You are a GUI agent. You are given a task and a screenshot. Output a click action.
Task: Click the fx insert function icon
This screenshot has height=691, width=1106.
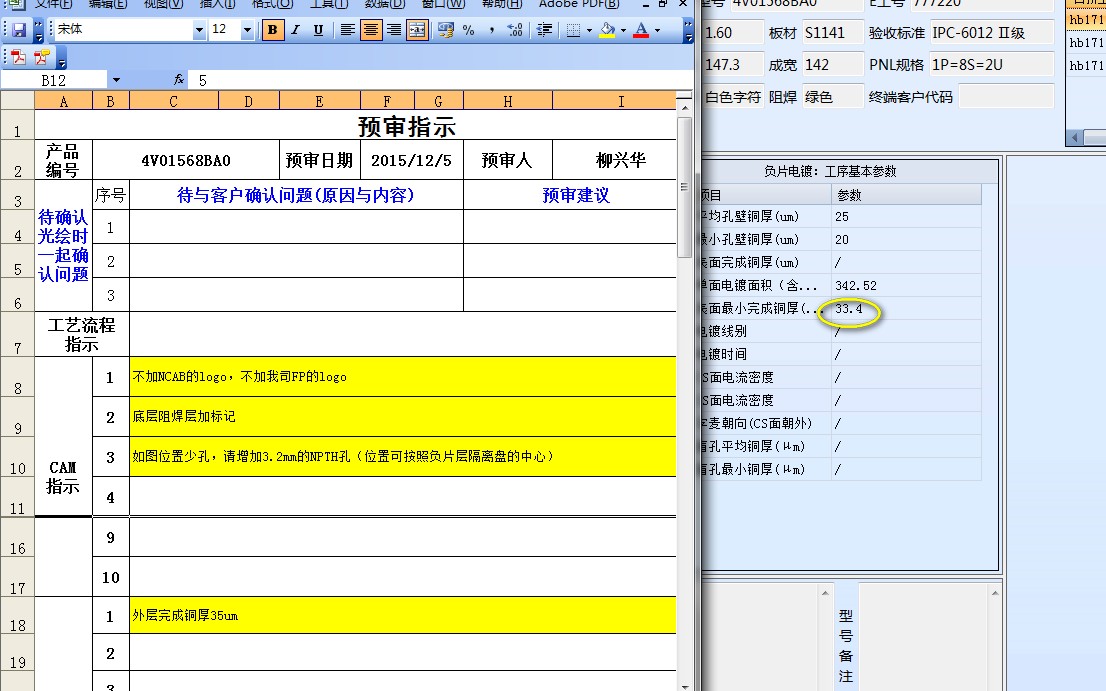(x=178, y=80)
